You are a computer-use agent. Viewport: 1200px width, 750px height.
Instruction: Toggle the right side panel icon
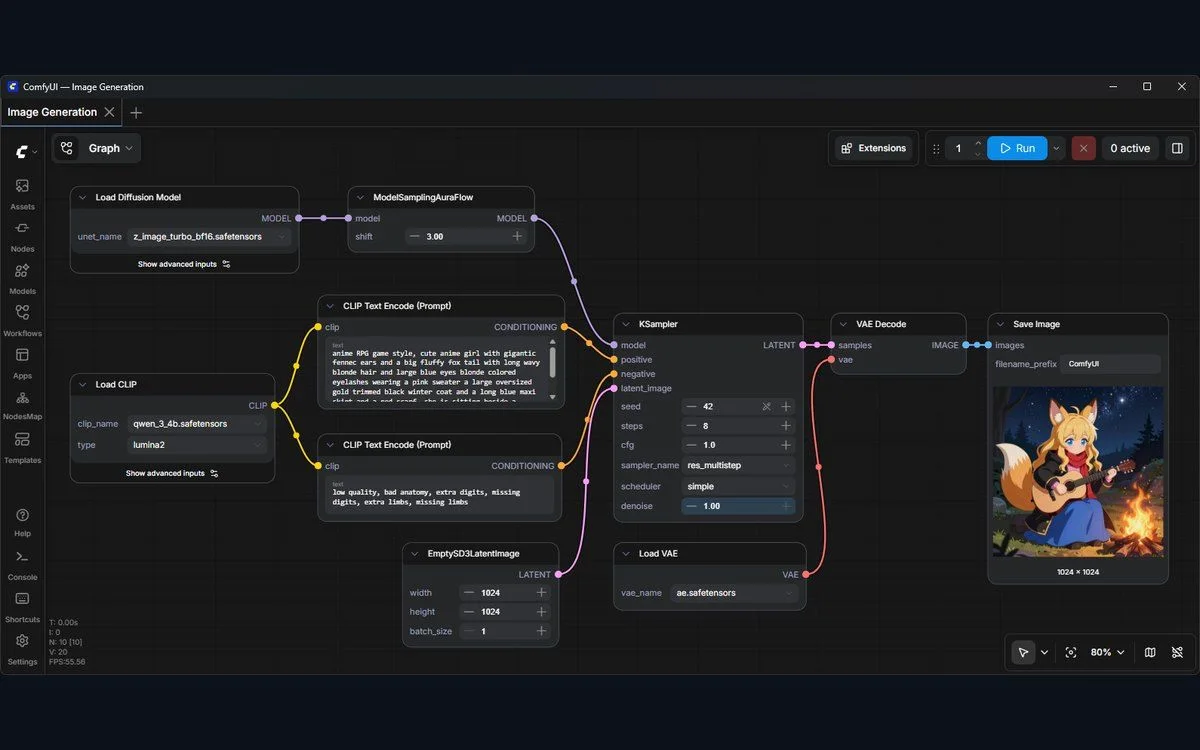click(1177, 148)
